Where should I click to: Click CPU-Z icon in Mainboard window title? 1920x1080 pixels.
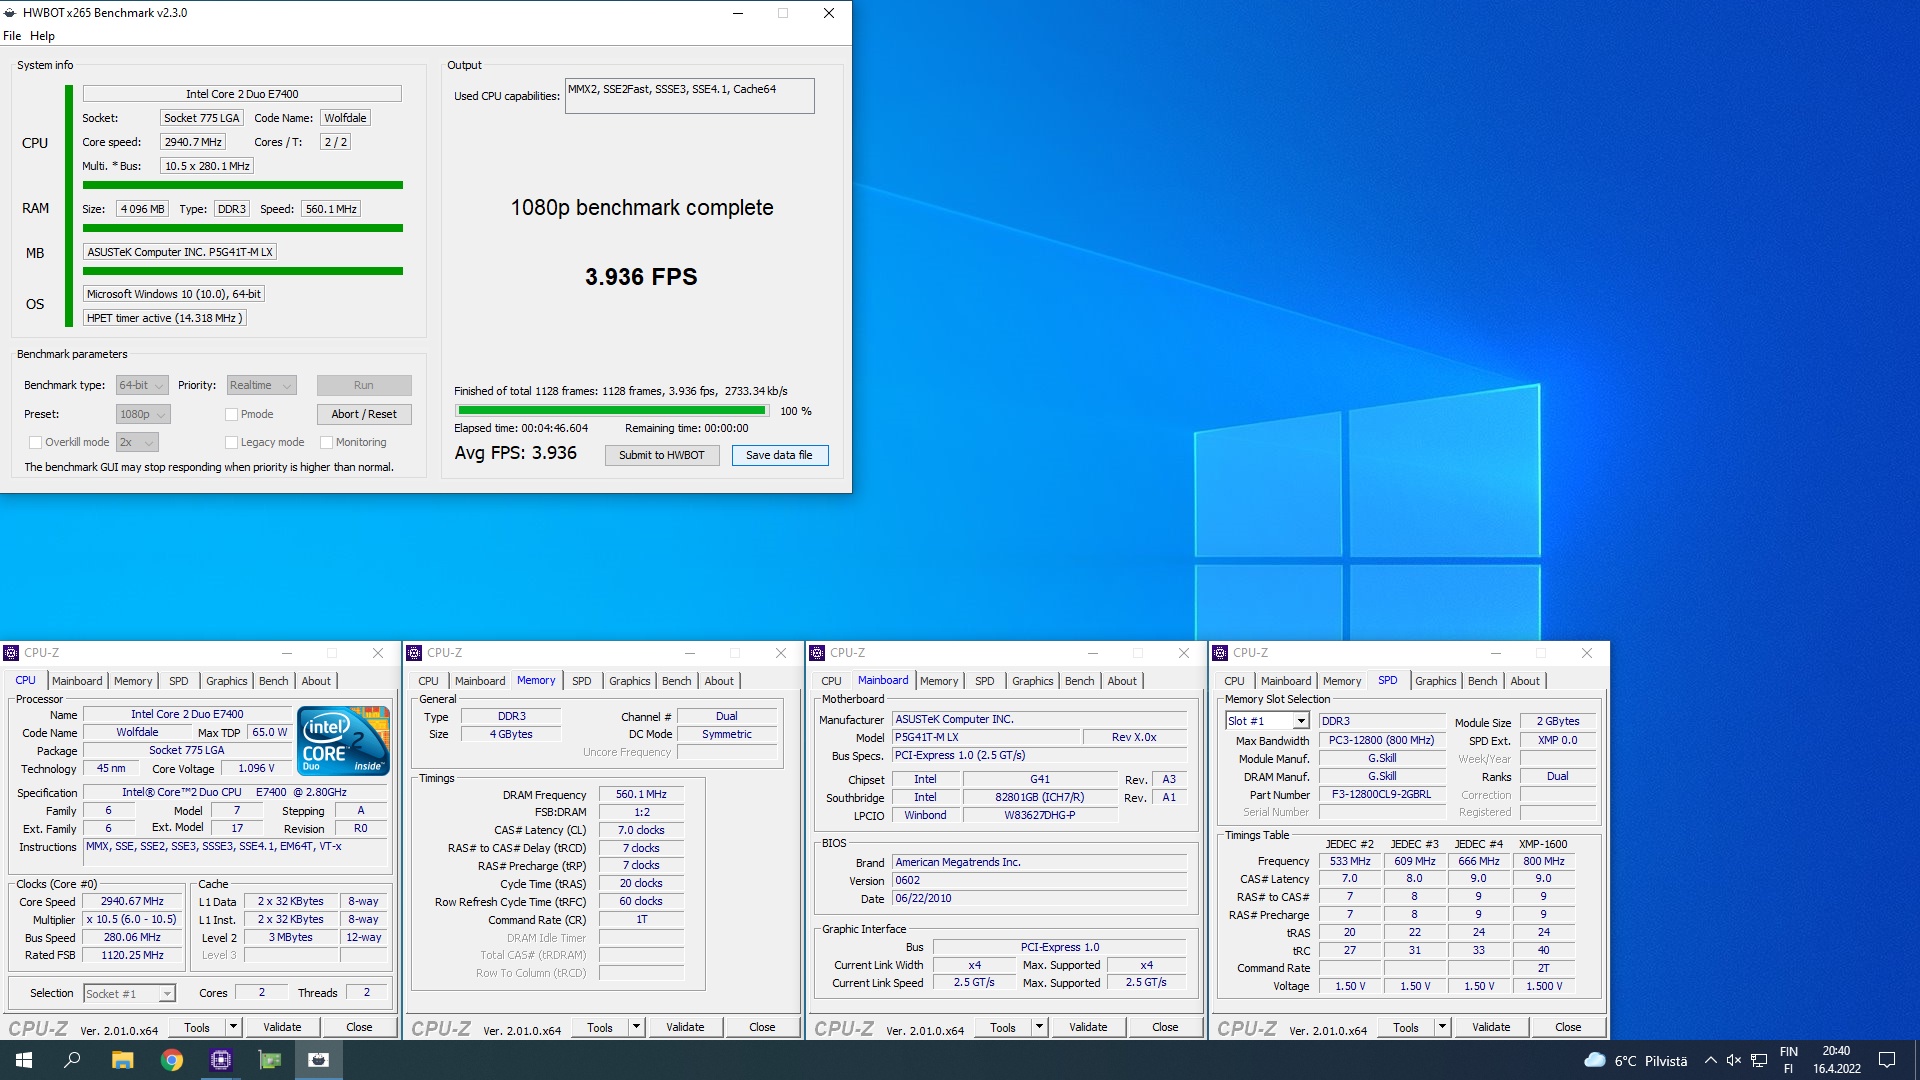pyautogui.click(x=818, y=653)
